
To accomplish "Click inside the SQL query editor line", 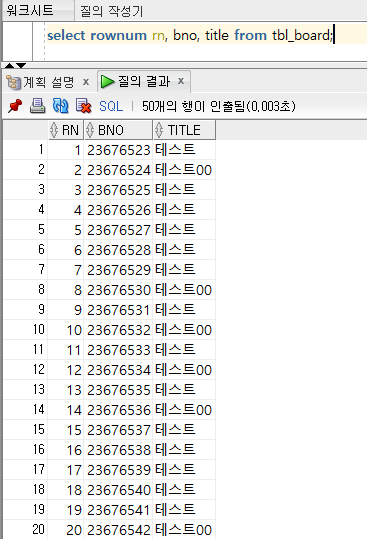I will click(206, 35).
